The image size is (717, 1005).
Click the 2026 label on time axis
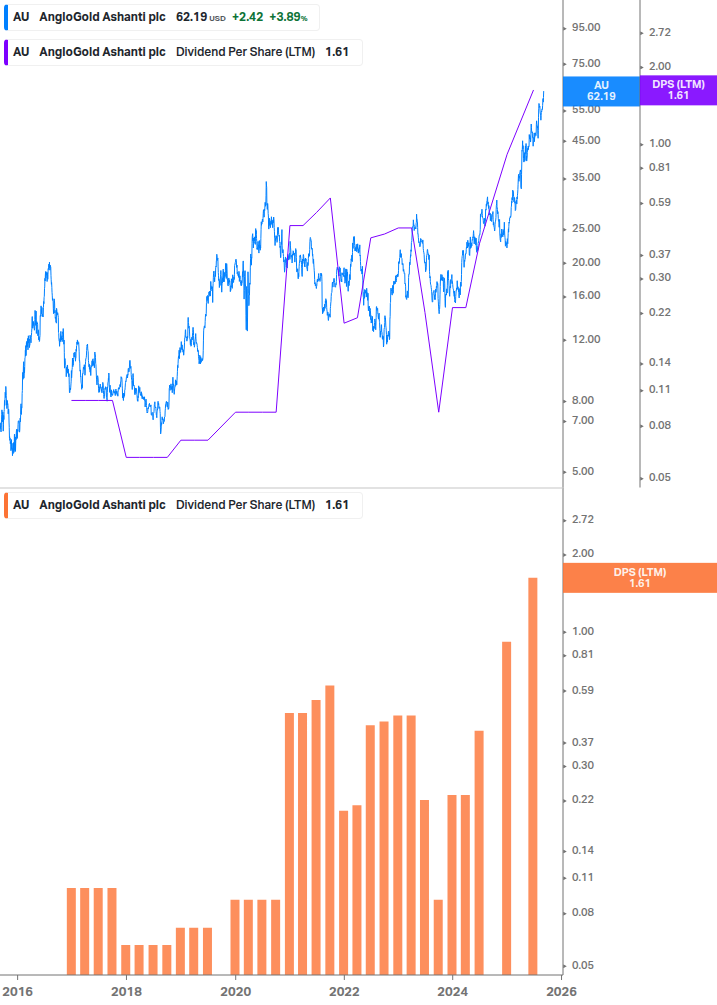pos(561,992)
